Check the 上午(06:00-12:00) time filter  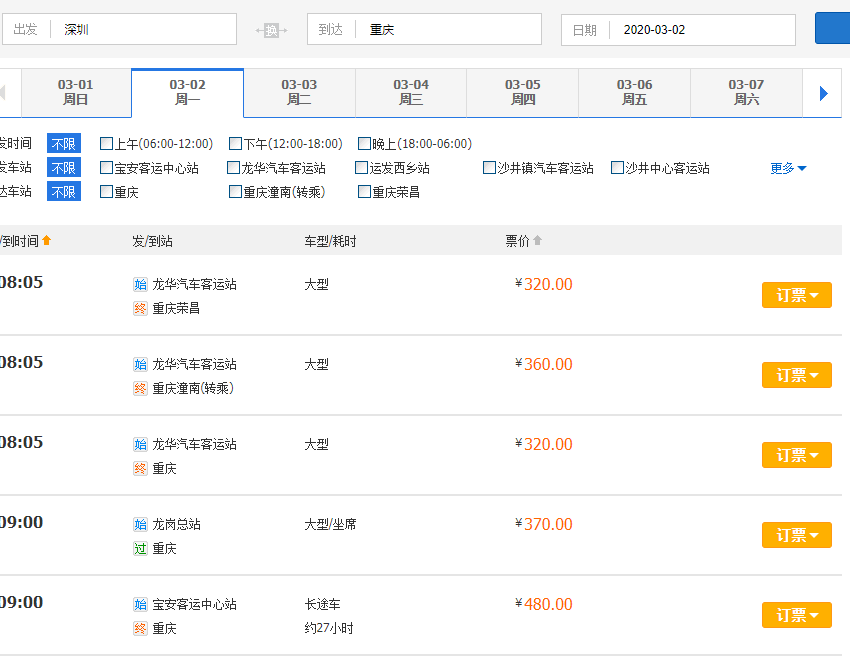(x=107, y=144)
